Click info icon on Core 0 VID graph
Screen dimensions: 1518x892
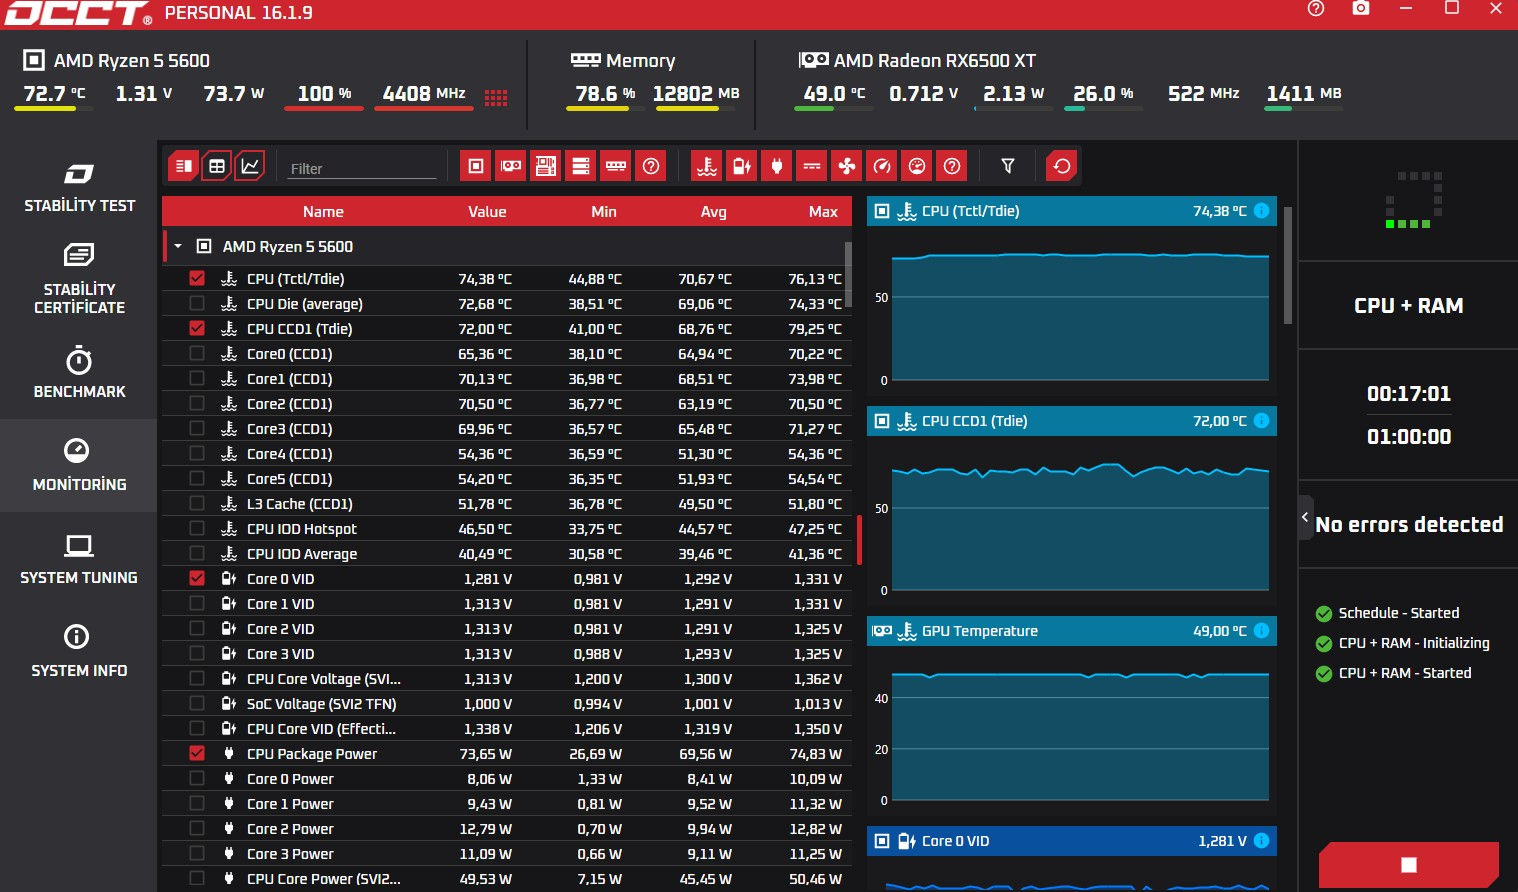(x=1262, y=841)
